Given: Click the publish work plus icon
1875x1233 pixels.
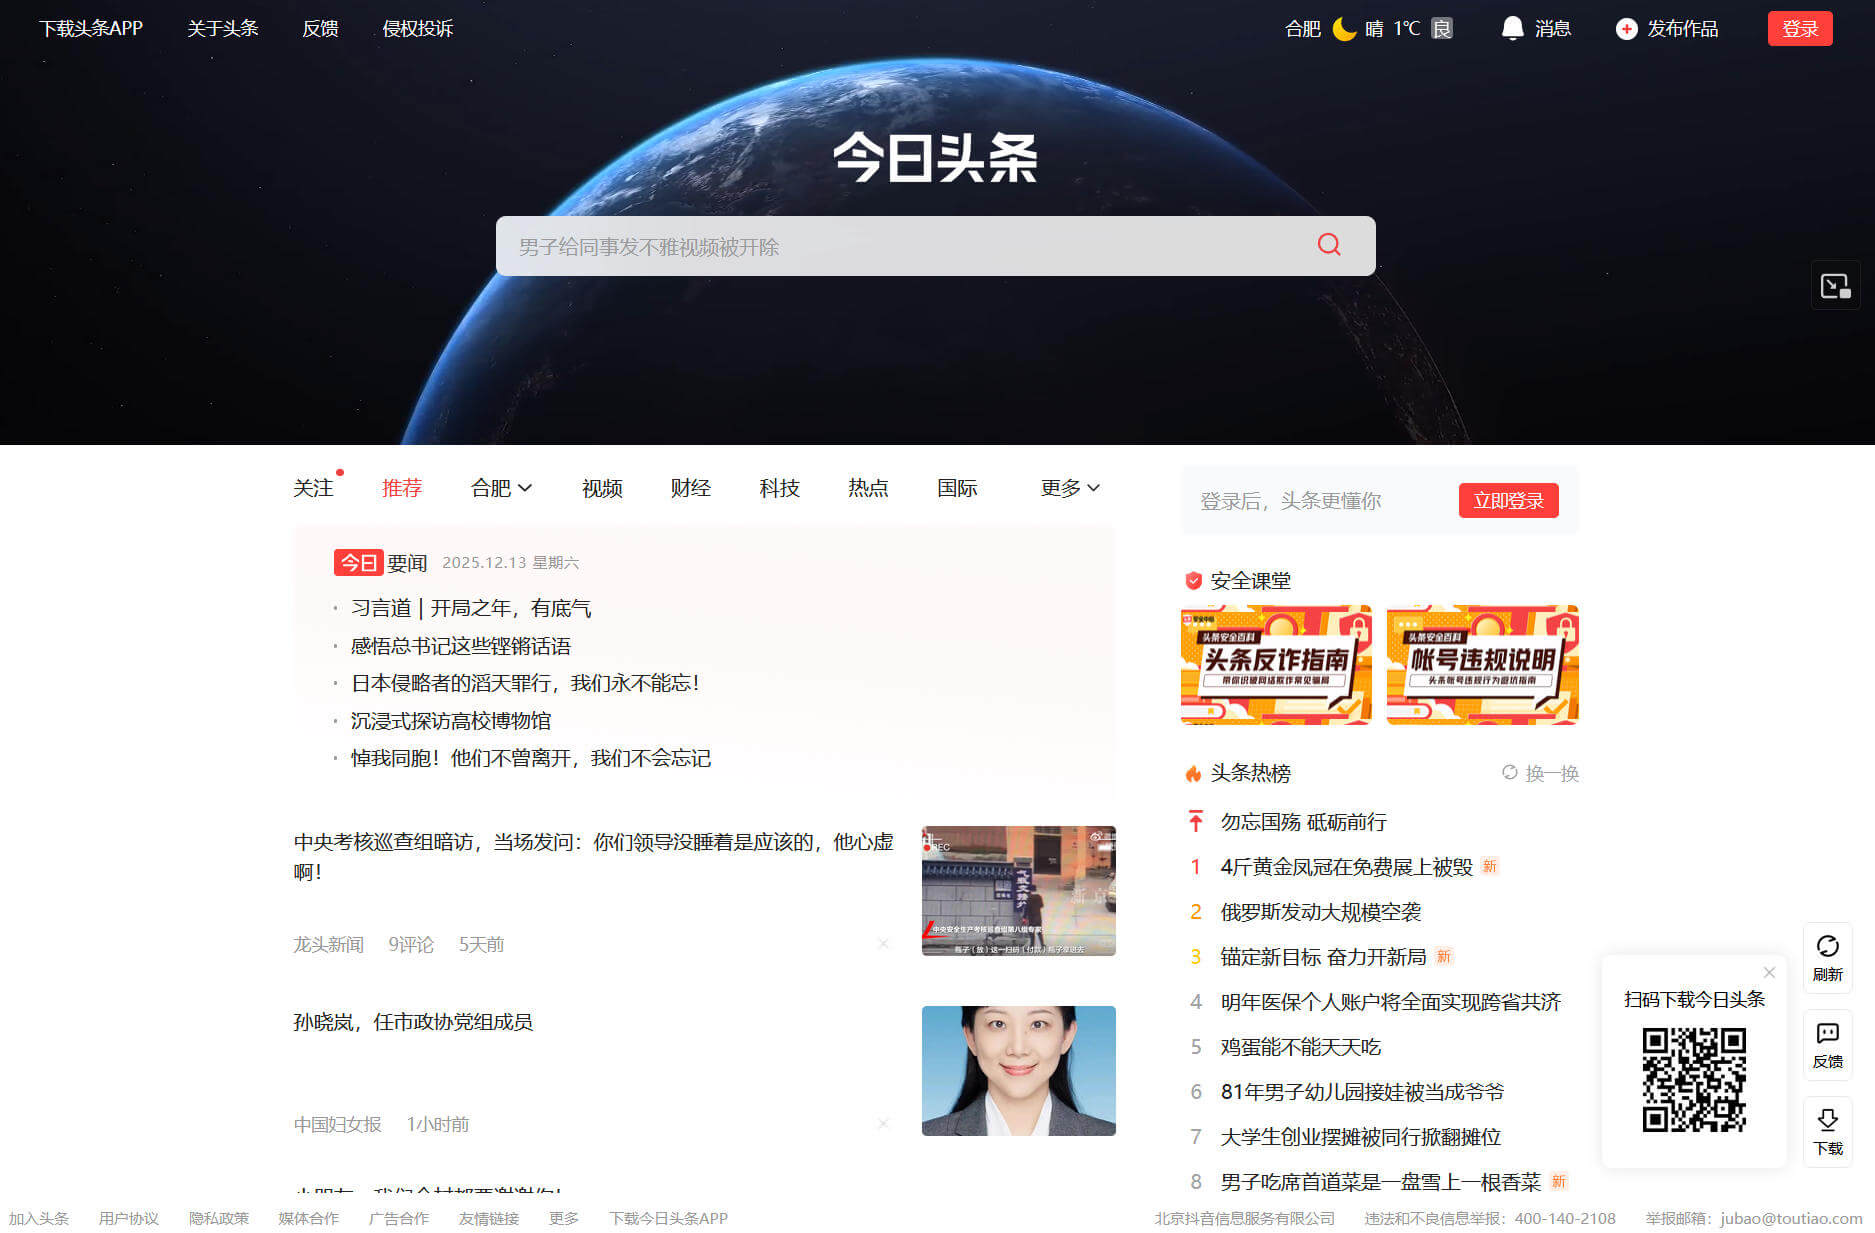Looking at the screenshot, I should coord(1626,29).
